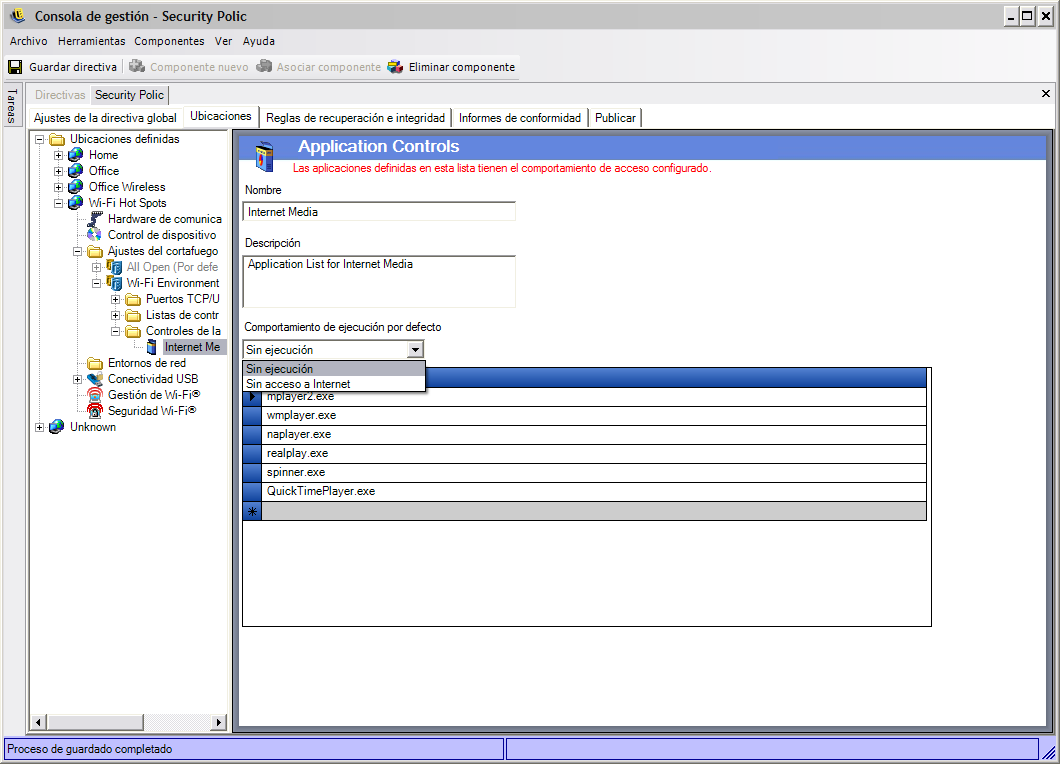Expand the Unknown location node
The height and width of the screenshot is (764, 1060).
click(x=40, y=427)
